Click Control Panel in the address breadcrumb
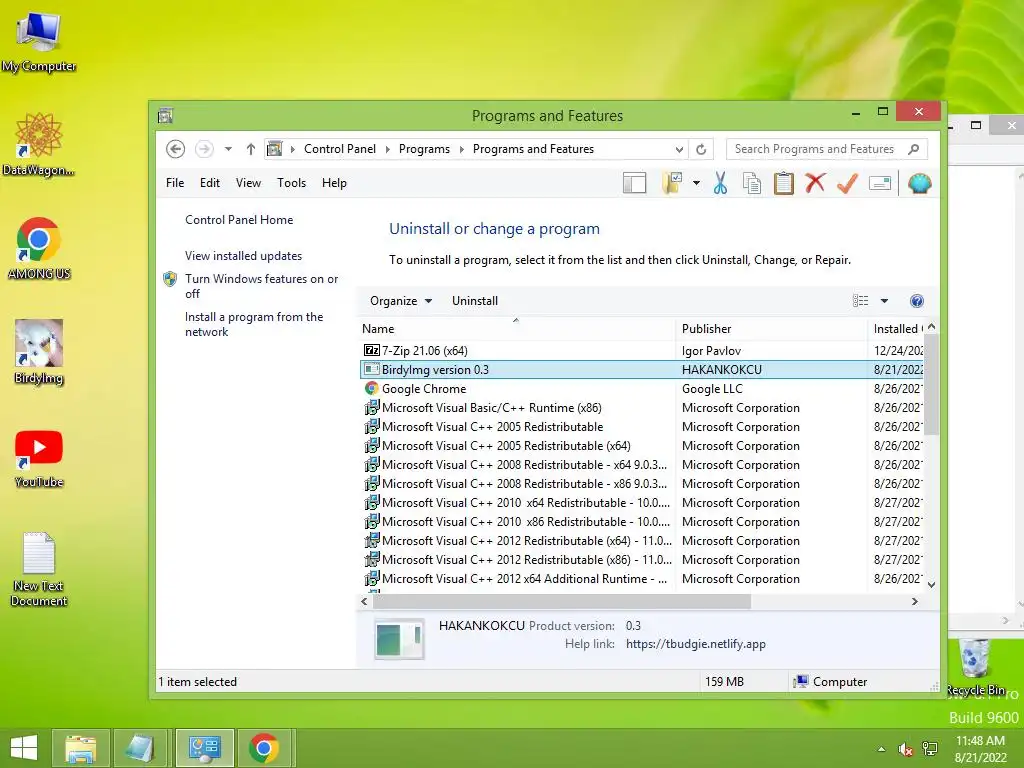Screen dimensions: 1024x768 click(340, 149)
